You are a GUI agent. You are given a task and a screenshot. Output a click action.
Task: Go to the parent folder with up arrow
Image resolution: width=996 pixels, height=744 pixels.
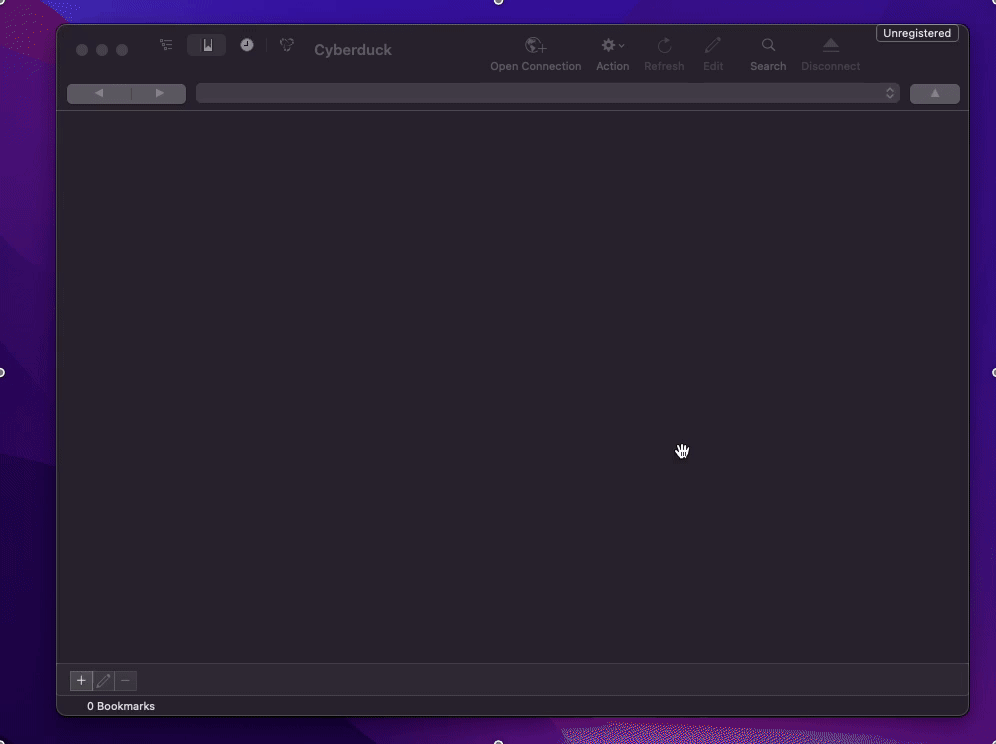click(934, 93)
